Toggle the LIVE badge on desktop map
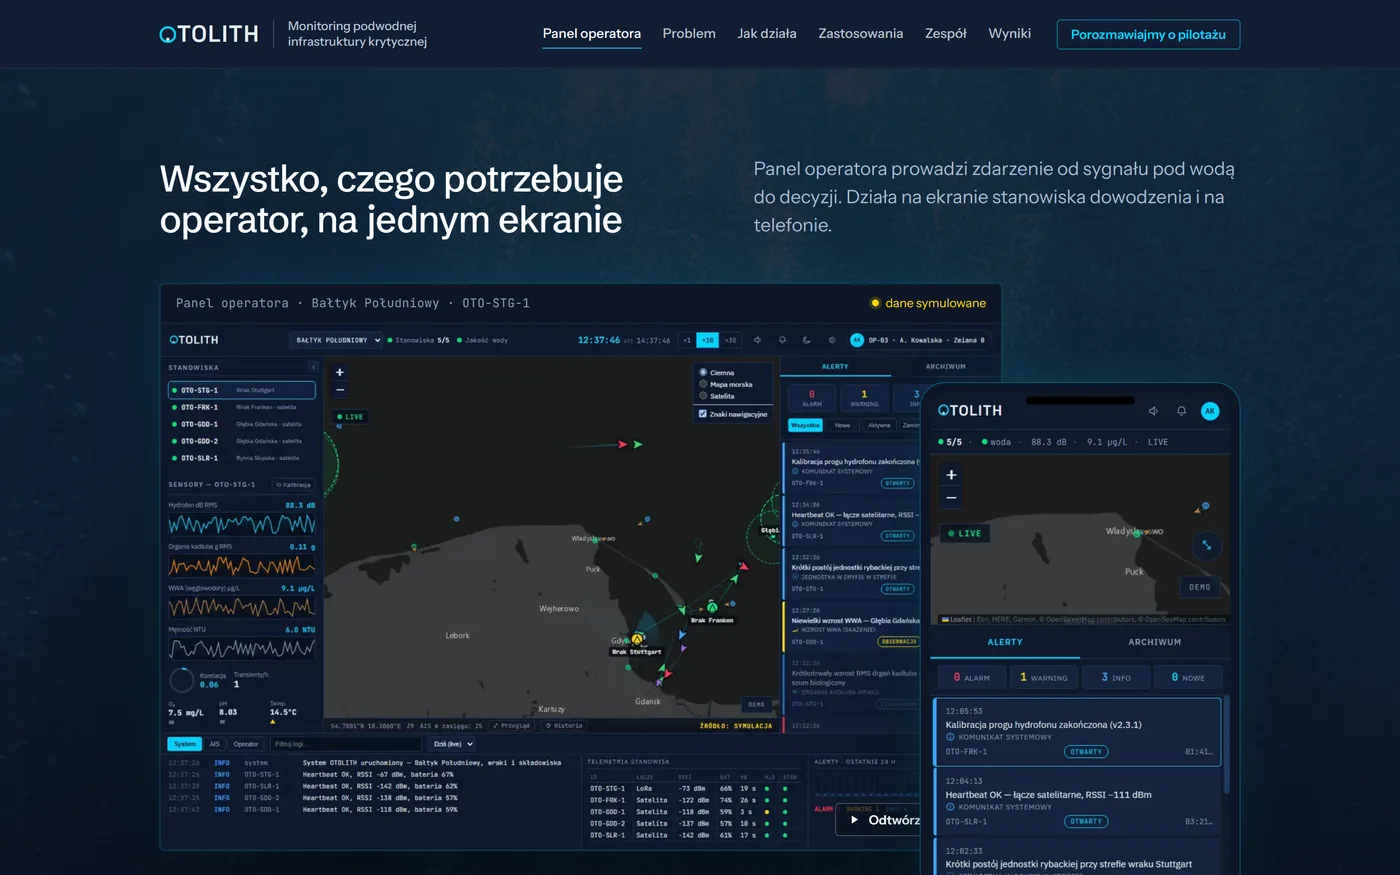This screenshot has width=1400, height=875. (x=351, y=417)
